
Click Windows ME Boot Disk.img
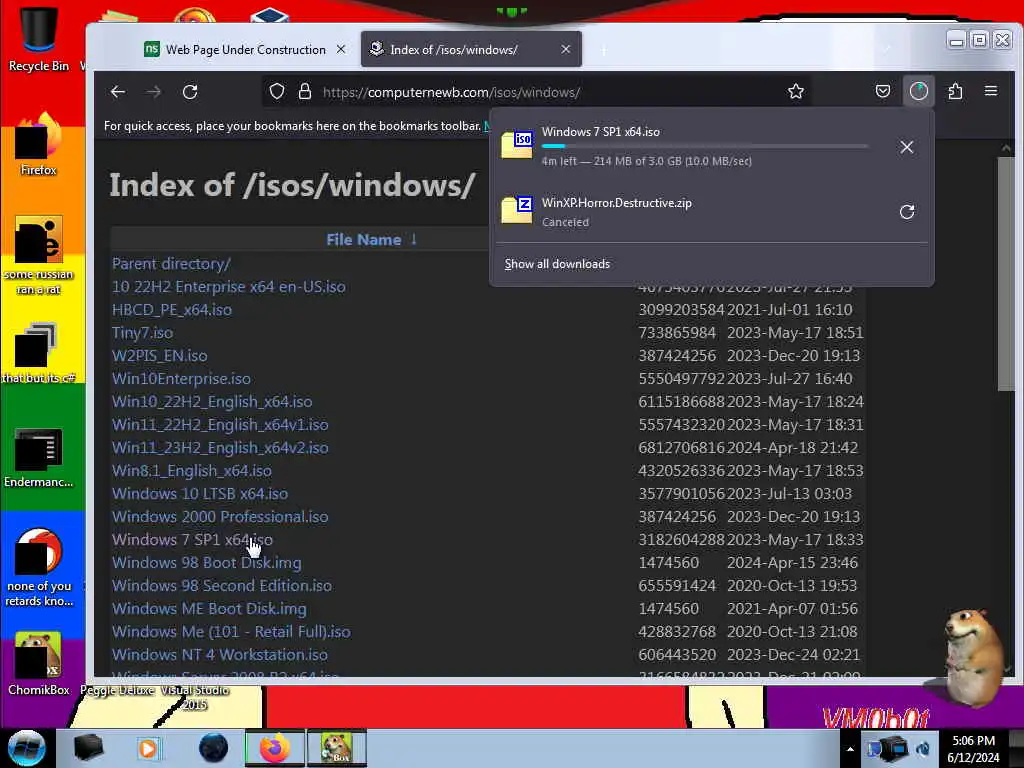point(209,608)
